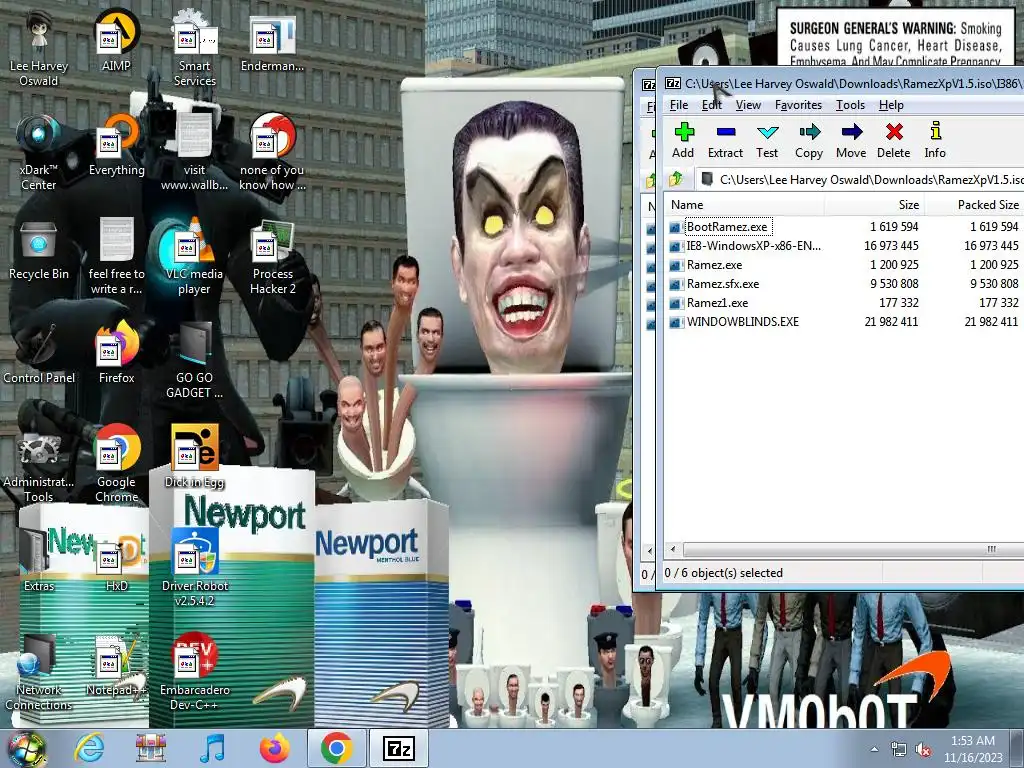The image size is (1024, 768).
Task: Show hidden tray icons arrow
Action: click(874, 749)
